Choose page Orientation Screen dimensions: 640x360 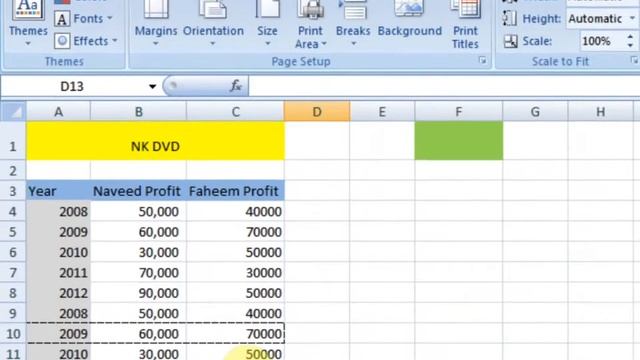point(213,24)
